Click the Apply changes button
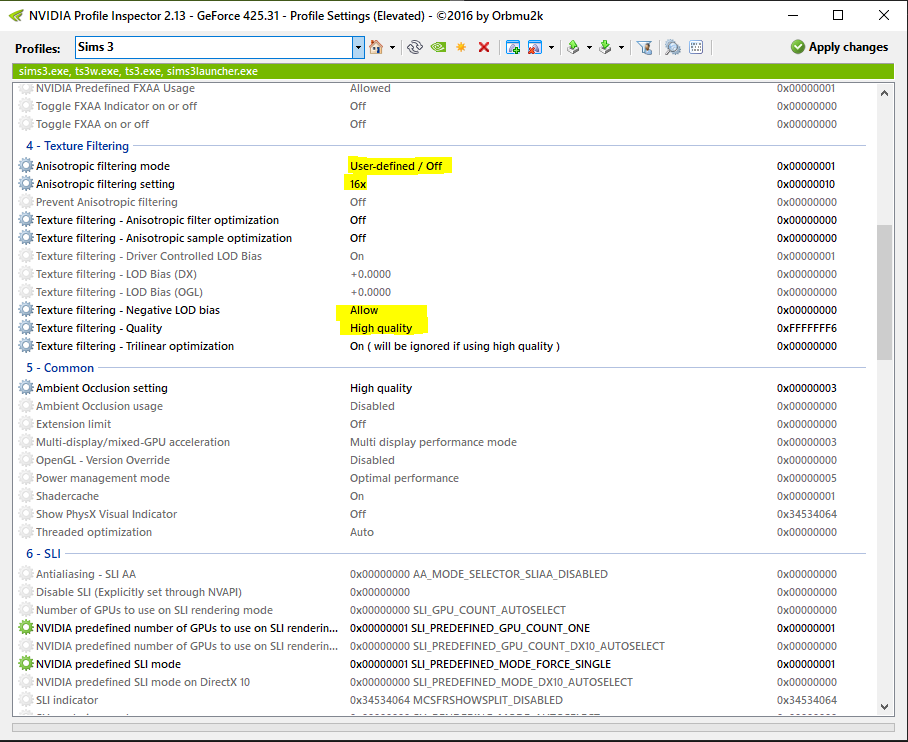 click(x=839, y=47)
